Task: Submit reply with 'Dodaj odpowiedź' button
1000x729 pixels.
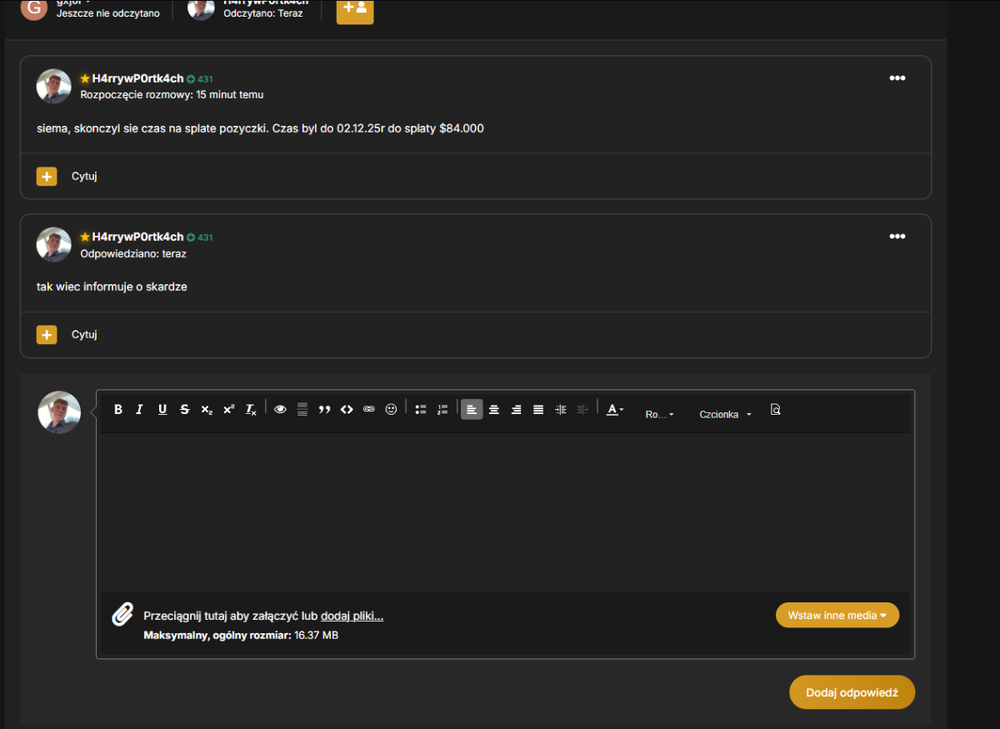Action: tap(852, 692)
